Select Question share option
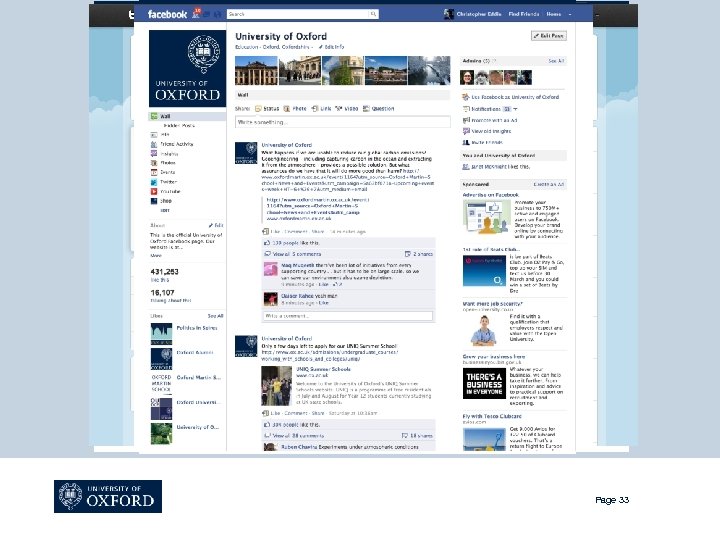 (379, 109)
